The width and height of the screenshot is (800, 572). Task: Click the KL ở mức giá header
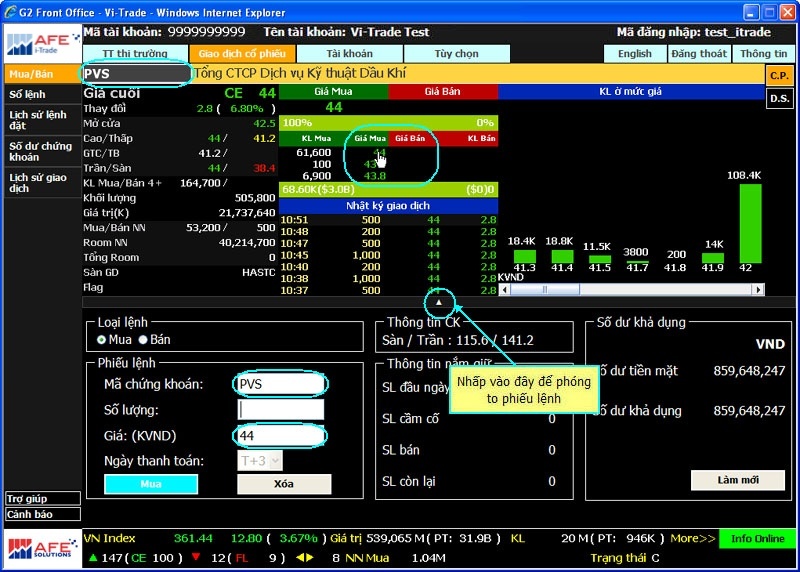tap(630, 92)
